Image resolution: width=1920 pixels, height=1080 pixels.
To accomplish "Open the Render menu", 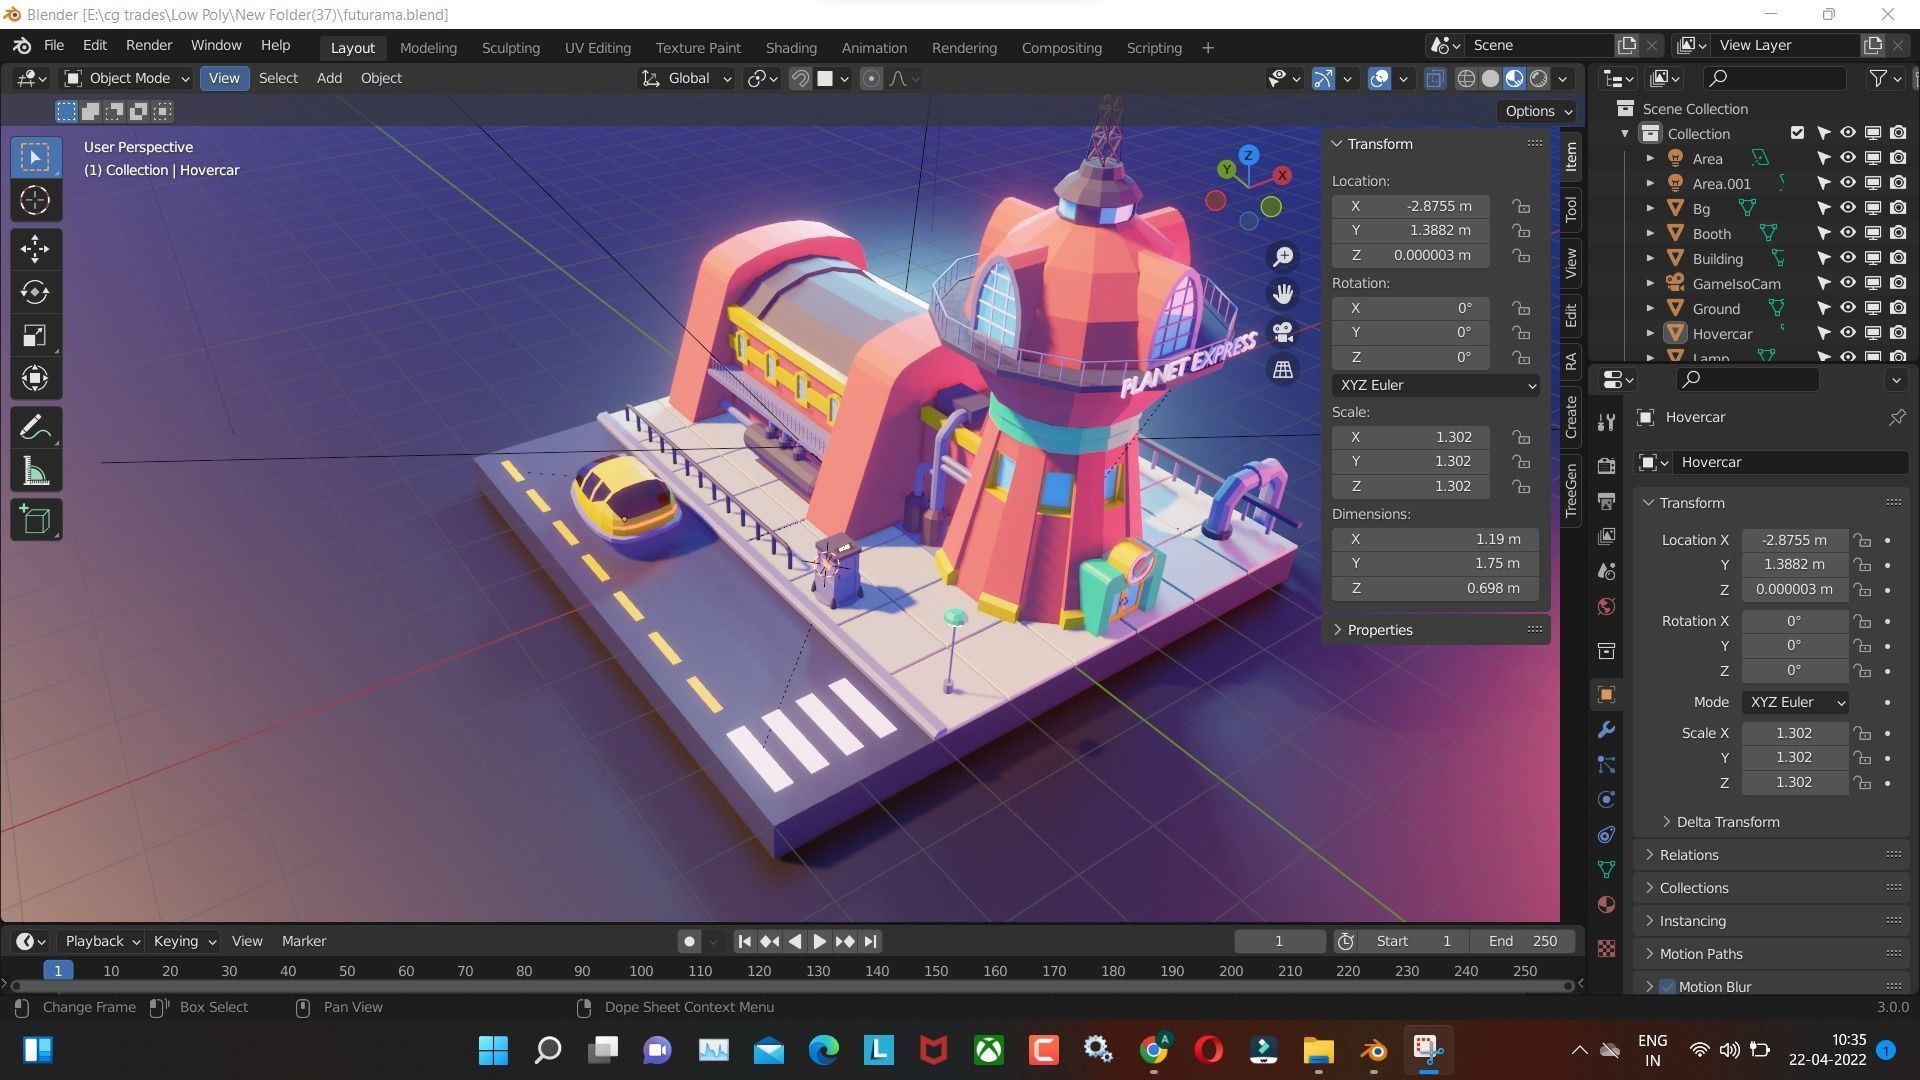I will (x=149, y=45).
